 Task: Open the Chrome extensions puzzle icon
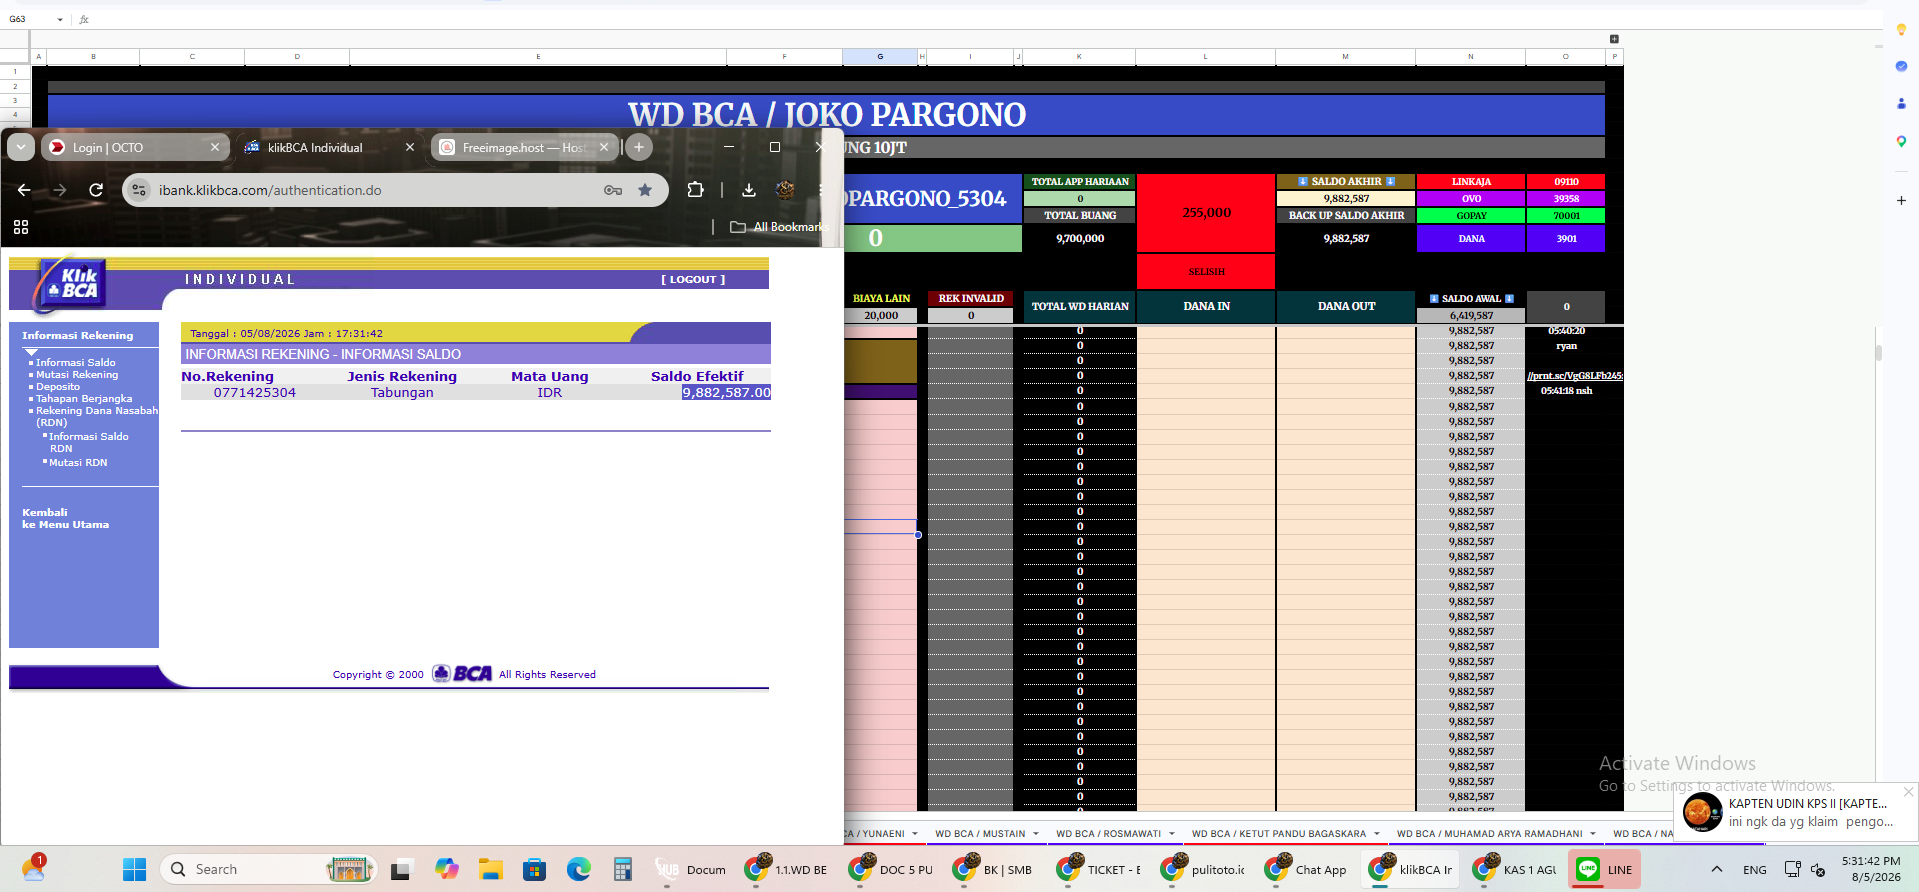tap(695, 190)
